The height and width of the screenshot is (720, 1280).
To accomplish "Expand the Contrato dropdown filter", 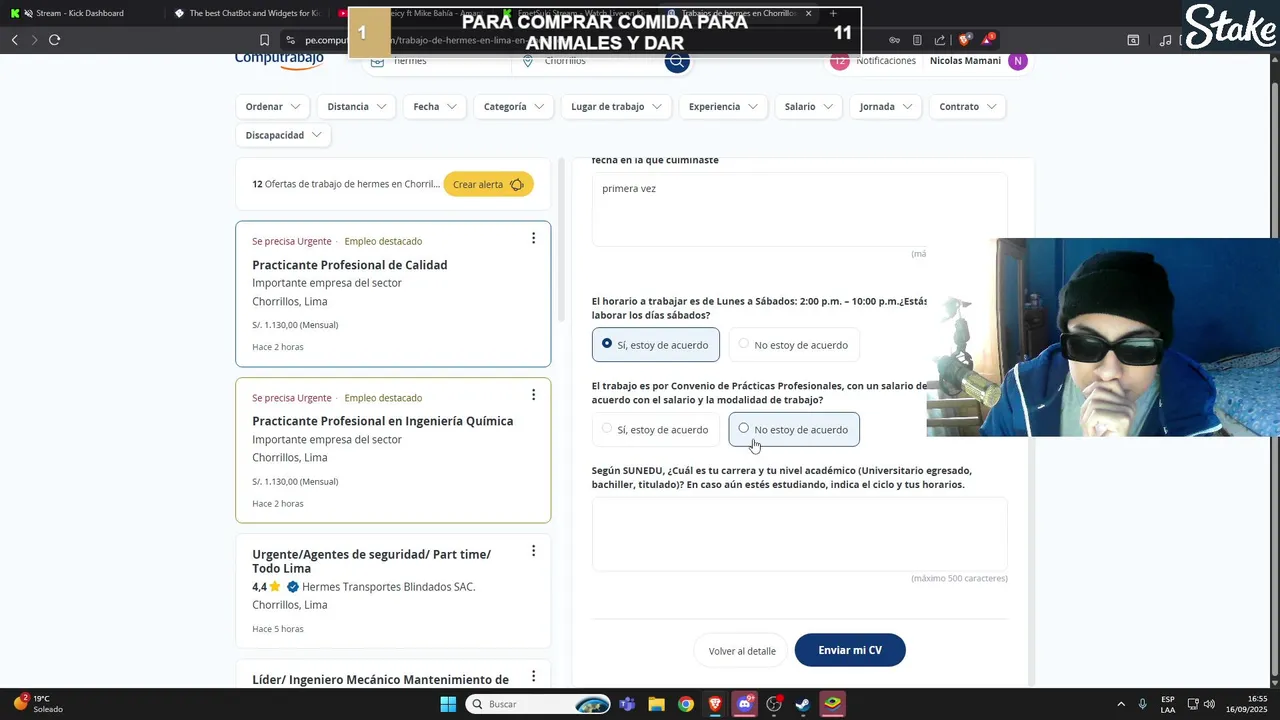I will coord(967,107).
